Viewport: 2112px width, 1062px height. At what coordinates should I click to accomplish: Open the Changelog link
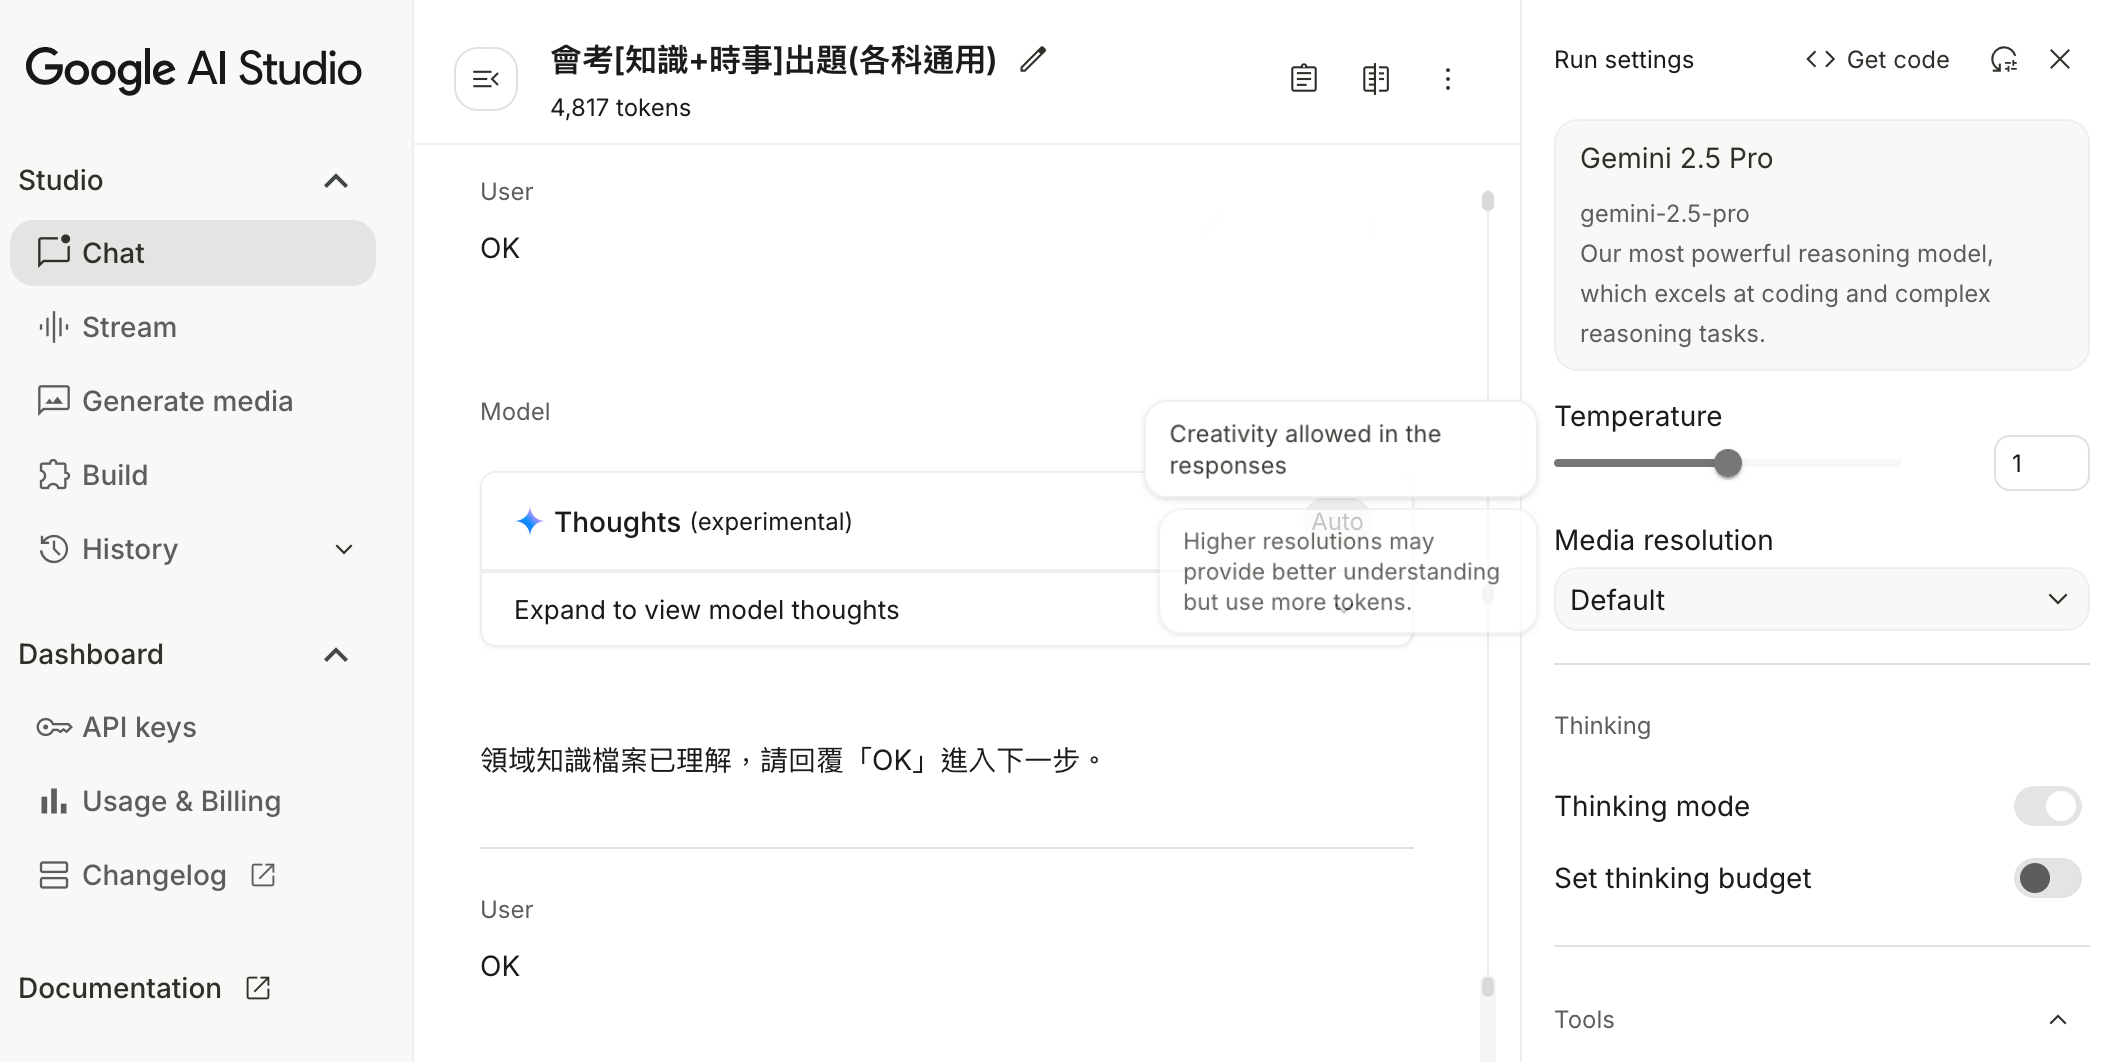point(193,875)
